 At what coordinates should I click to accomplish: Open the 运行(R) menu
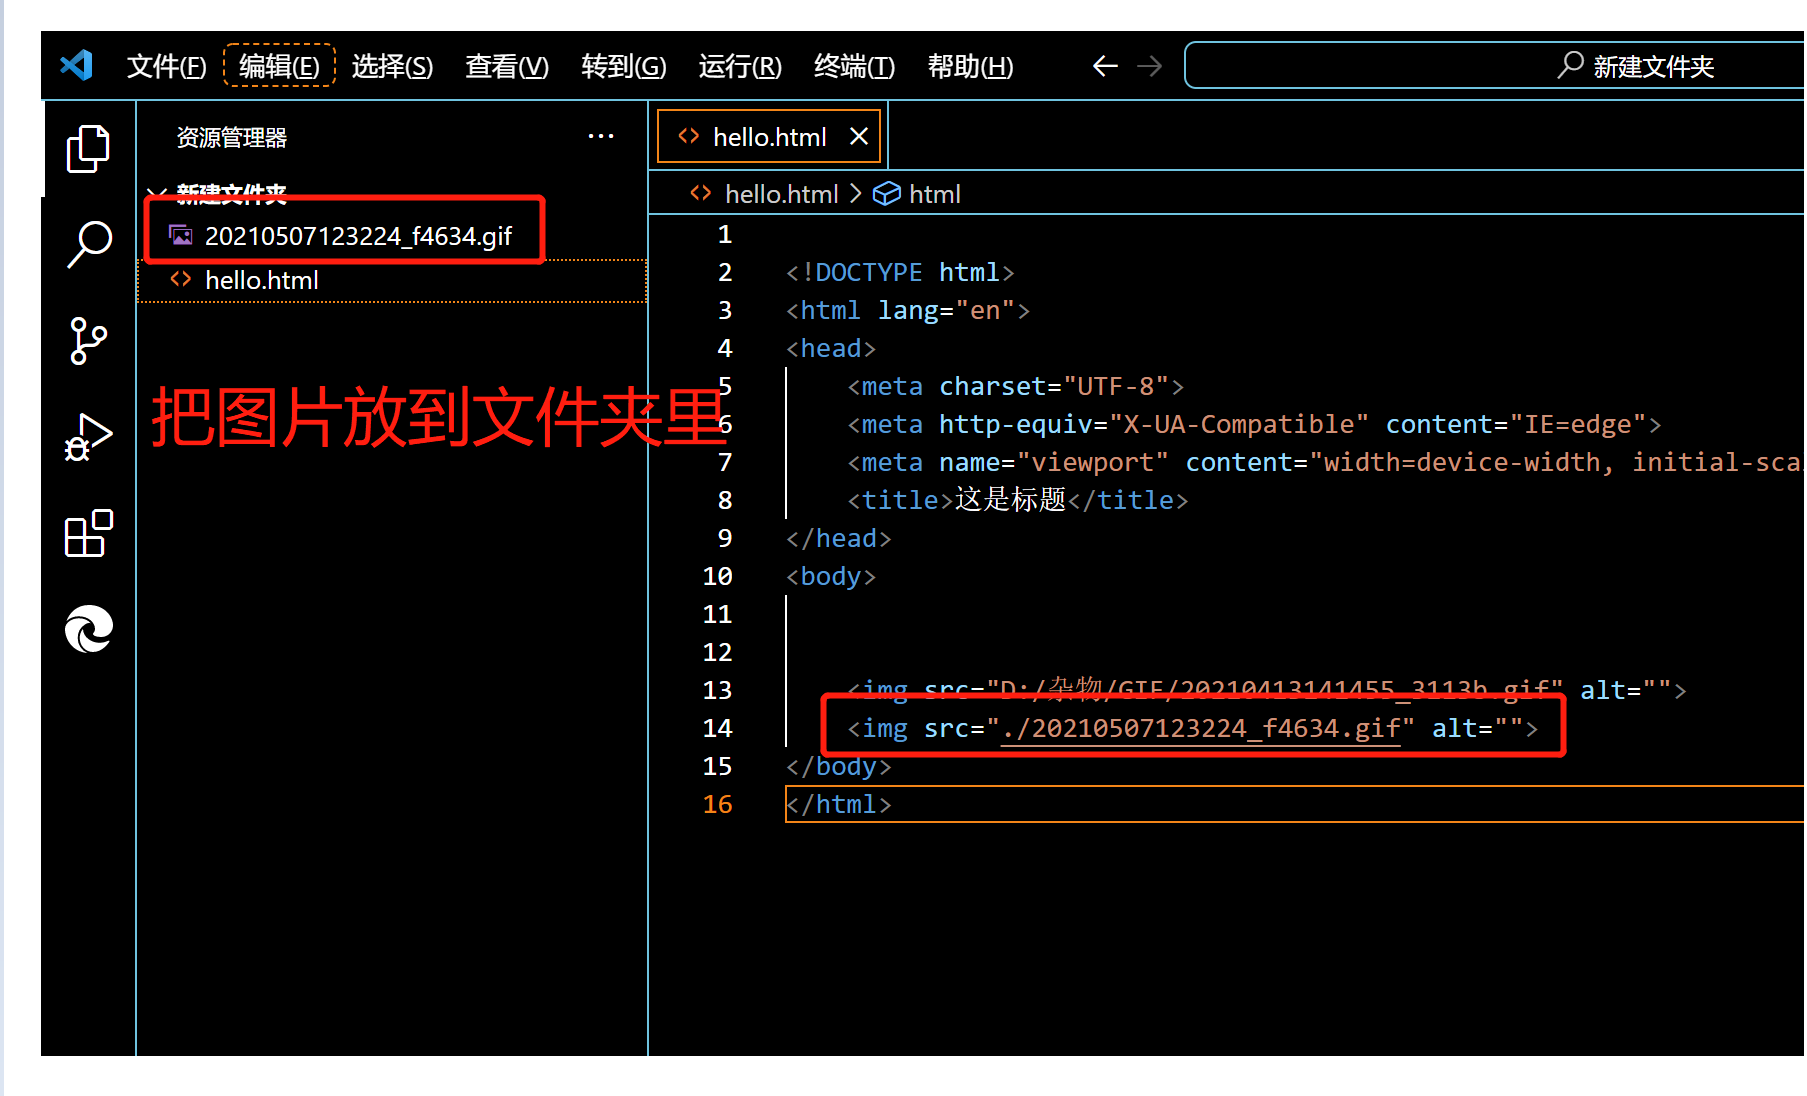[x=740, y=66]
